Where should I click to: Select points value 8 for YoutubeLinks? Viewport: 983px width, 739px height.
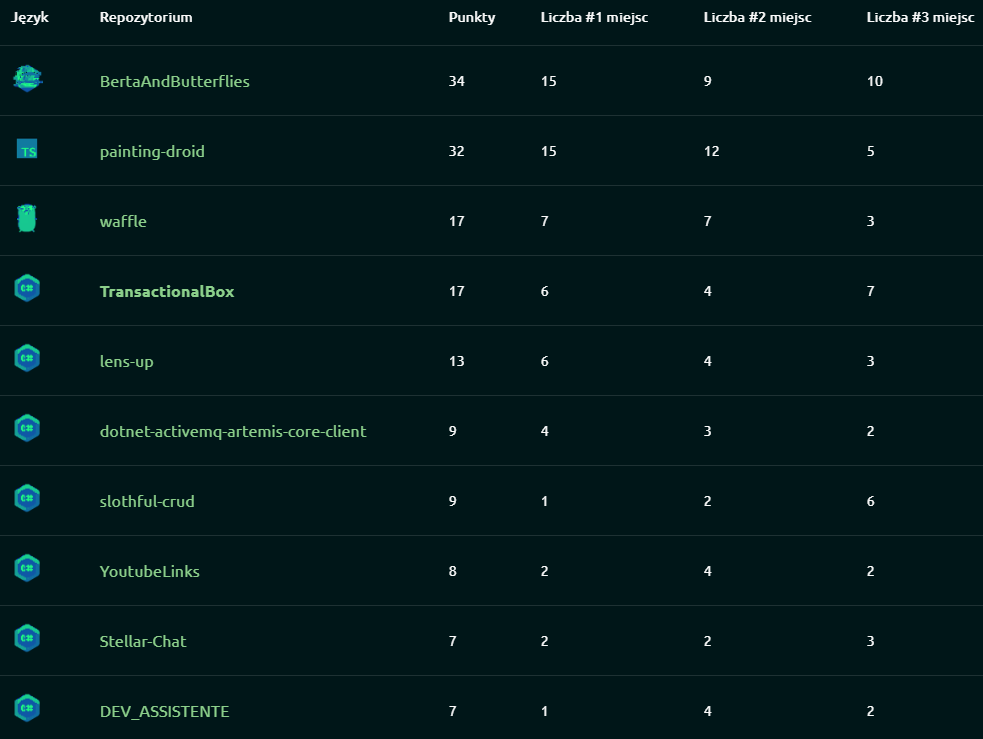(453, 572)
